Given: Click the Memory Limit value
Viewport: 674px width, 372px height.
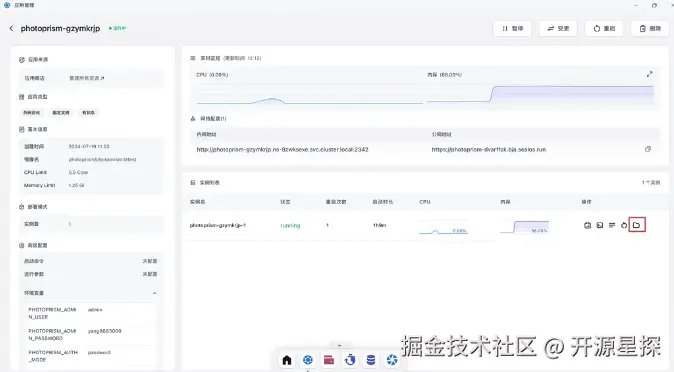Looking at the screenshot, I should 76,185.
